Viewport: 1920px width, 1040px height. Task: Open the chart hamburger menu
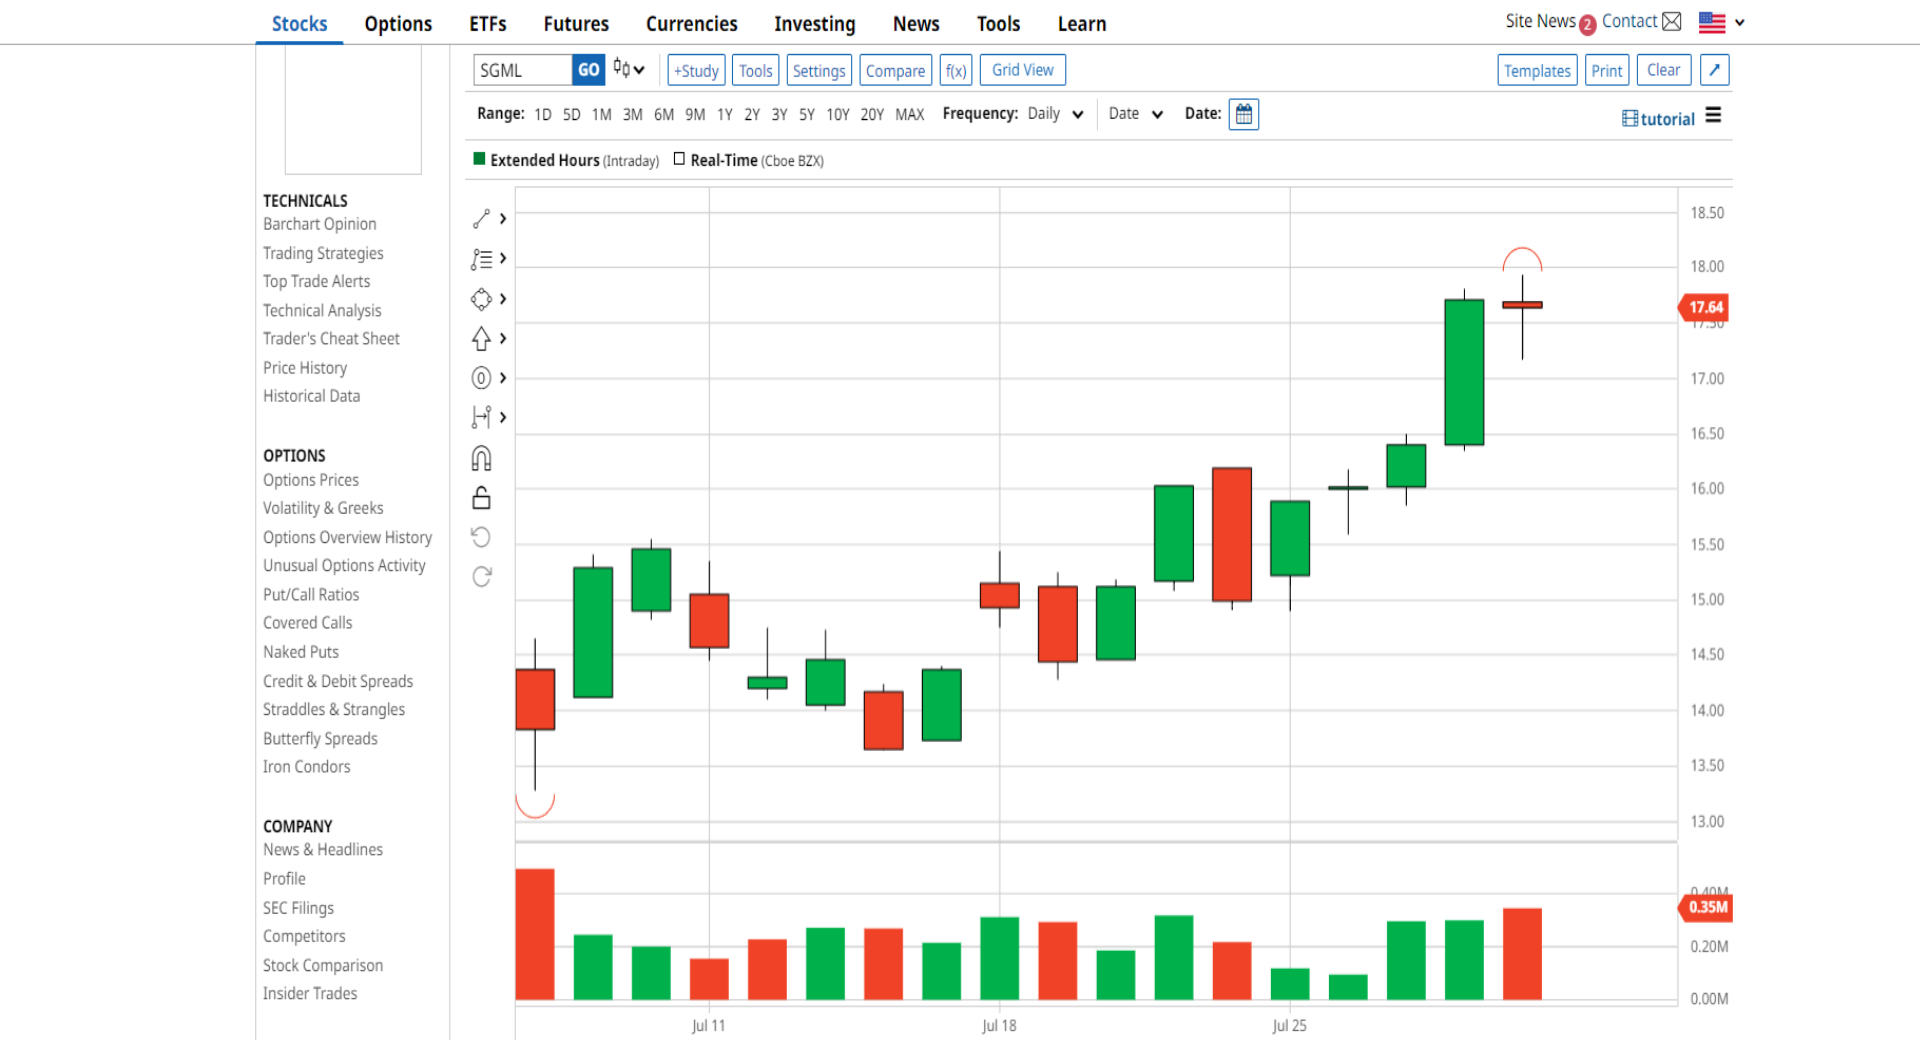coord(1713,116)
